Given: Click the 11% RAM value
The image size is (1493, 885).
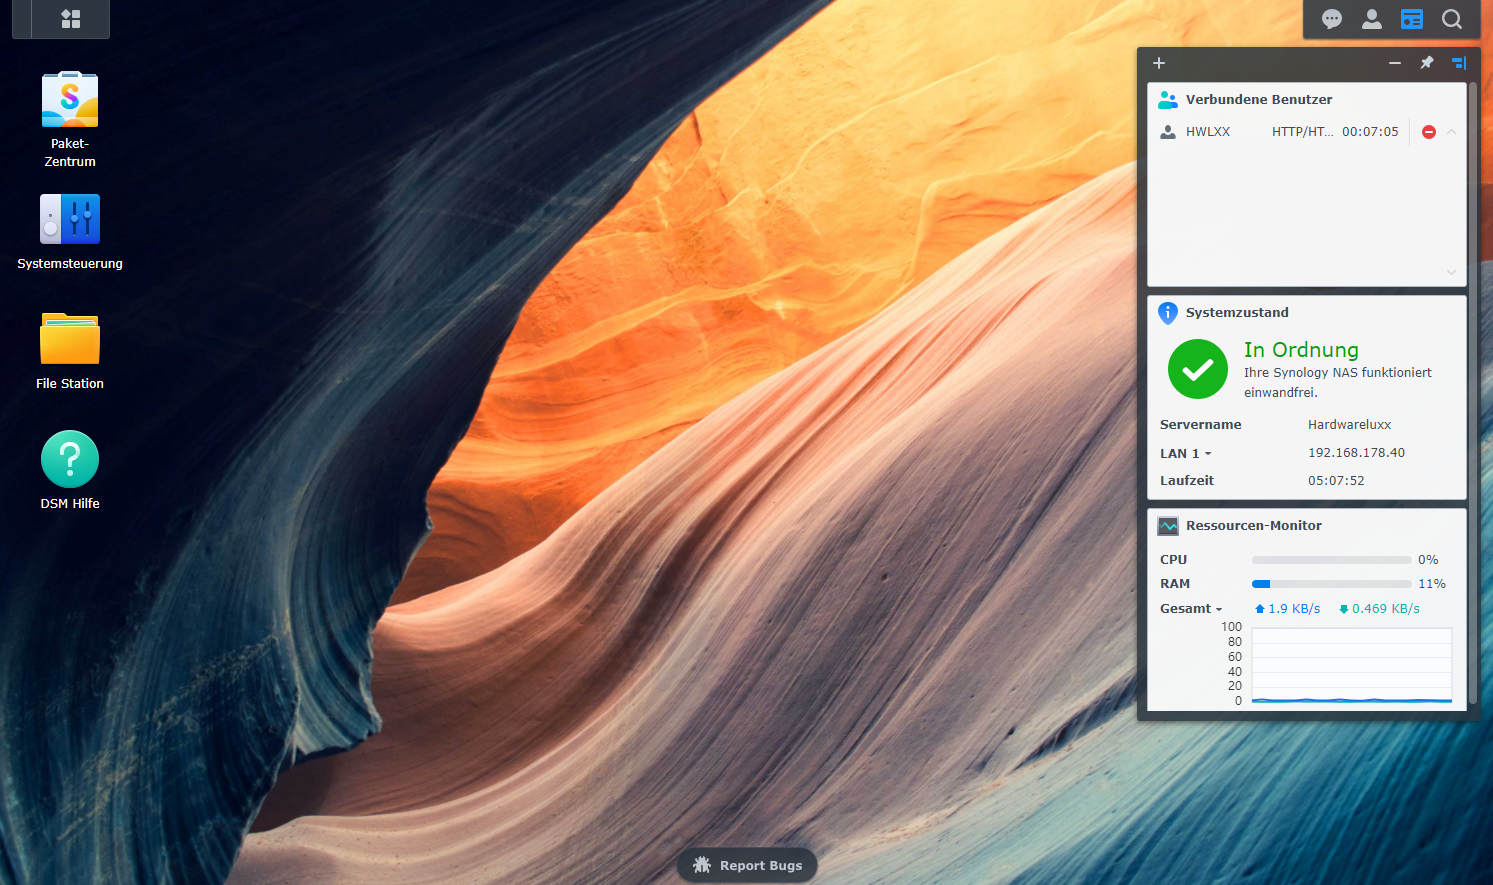Looking at the screenshot, I should [1432, 584].
